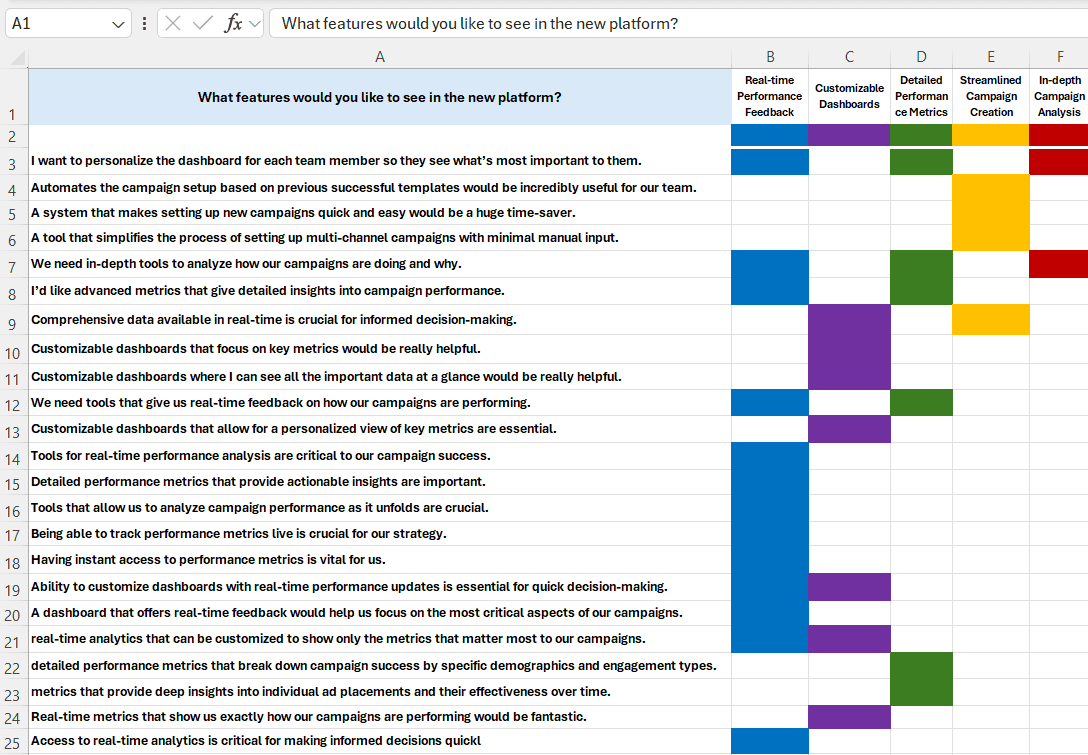1088x755 pixels.
Task: Click the blue cell in row 2
Action: [x=770, y=135]
